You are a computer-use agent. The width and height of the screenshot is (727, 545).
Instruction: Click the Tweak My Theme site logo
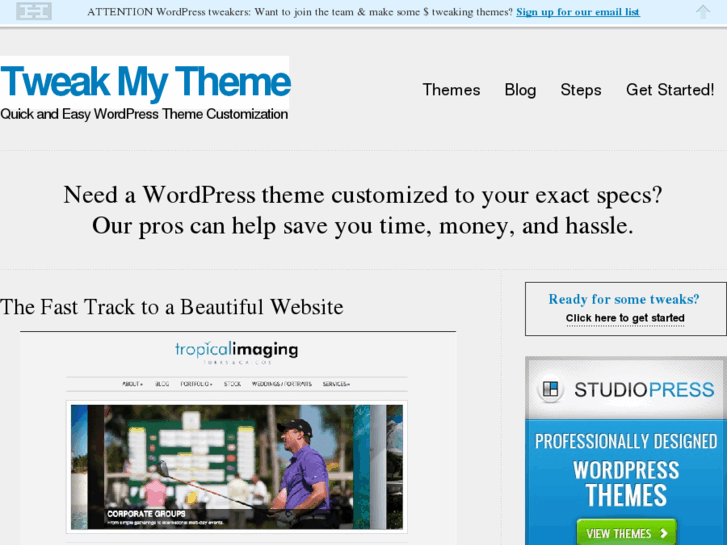[x=145, y=82]
